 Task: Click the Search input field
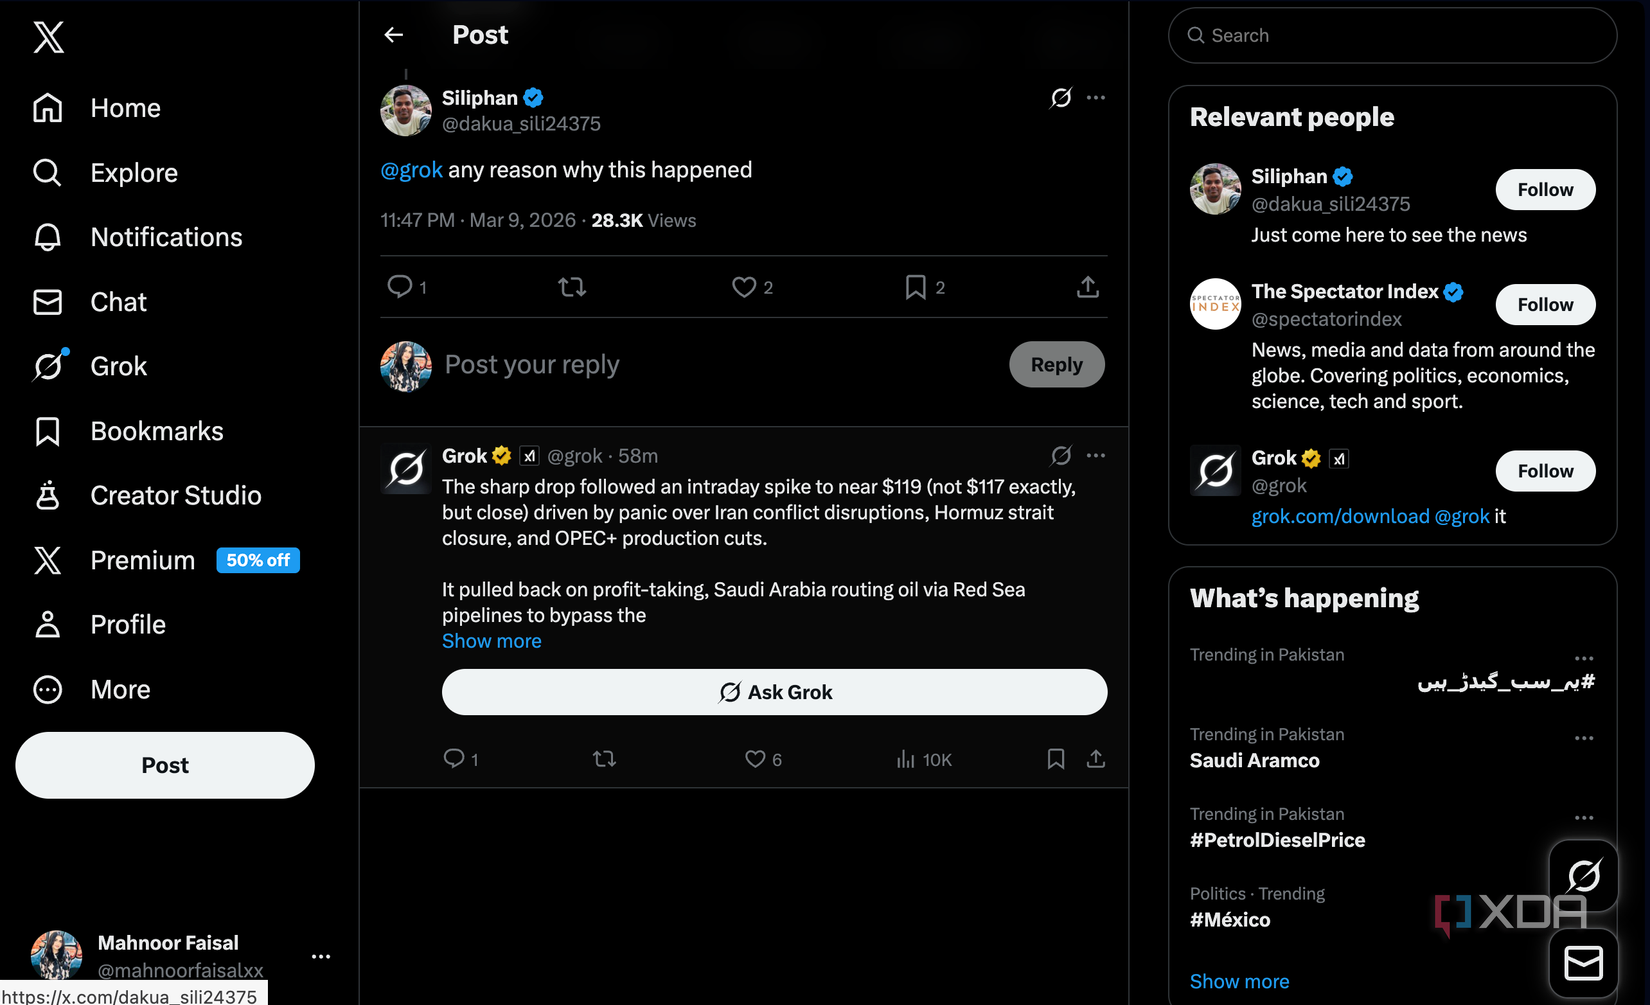[1392, 36]
